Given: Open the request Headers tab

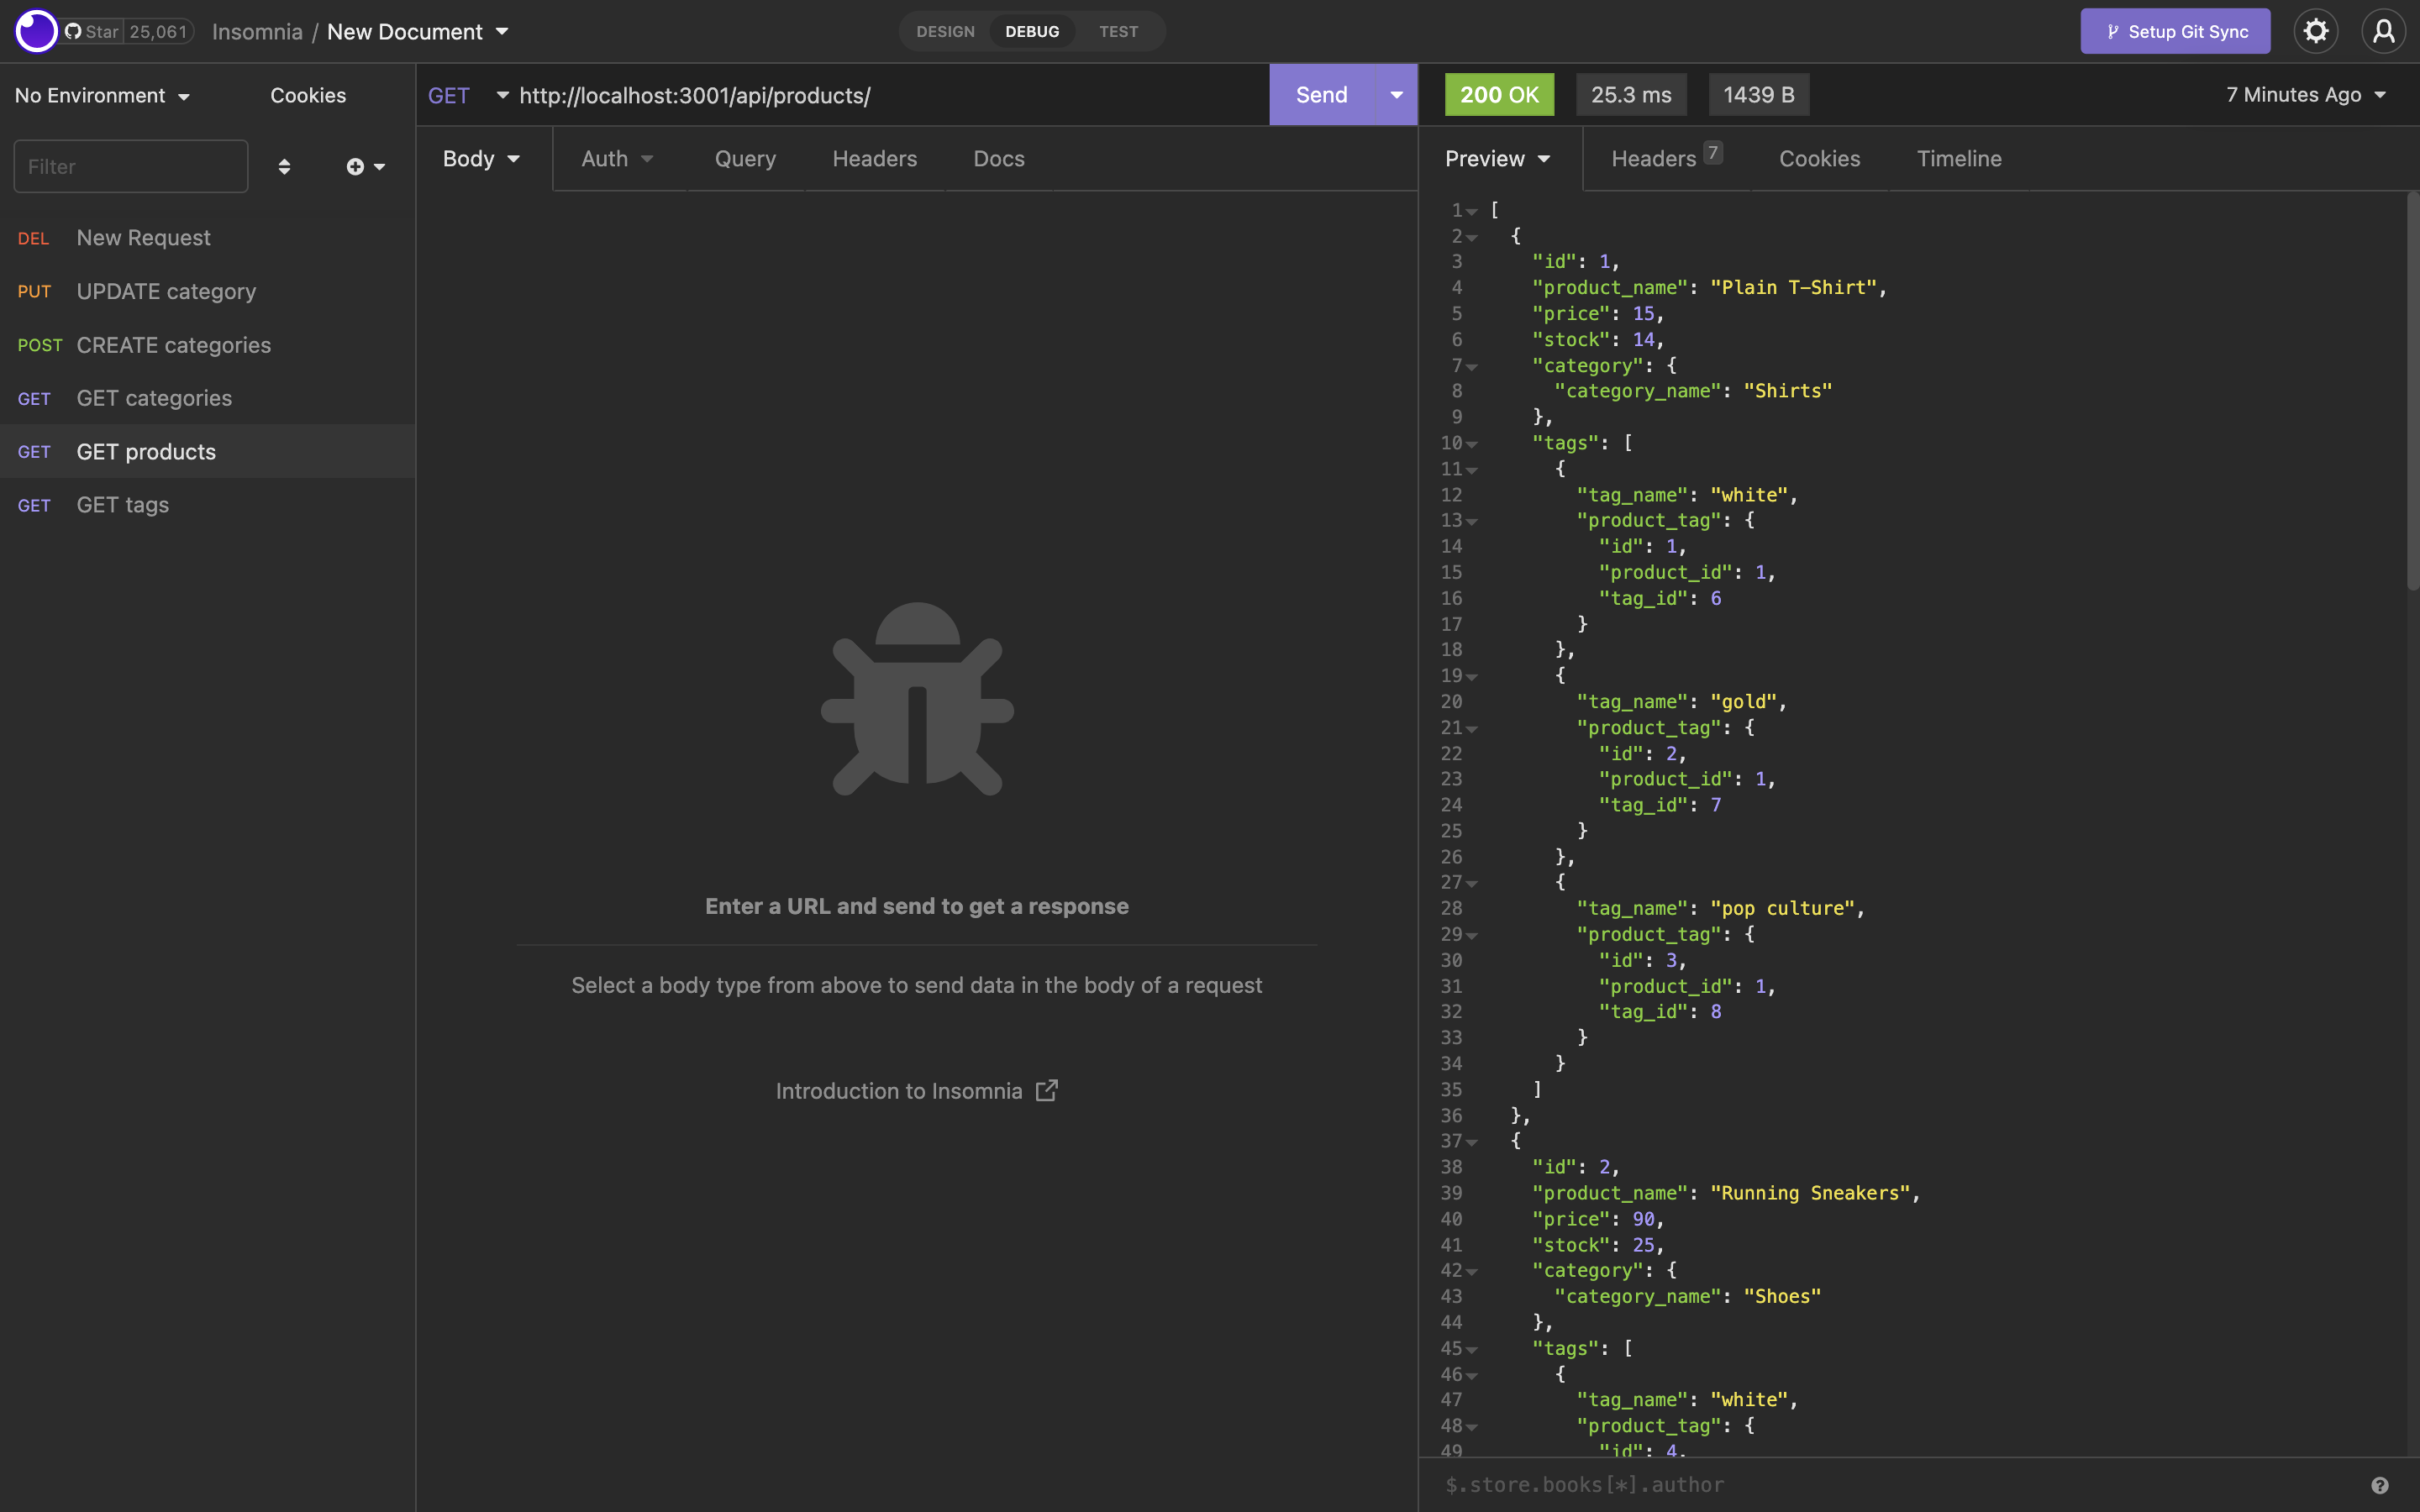Looking at the screenshot, I should (x=875, y=159).
